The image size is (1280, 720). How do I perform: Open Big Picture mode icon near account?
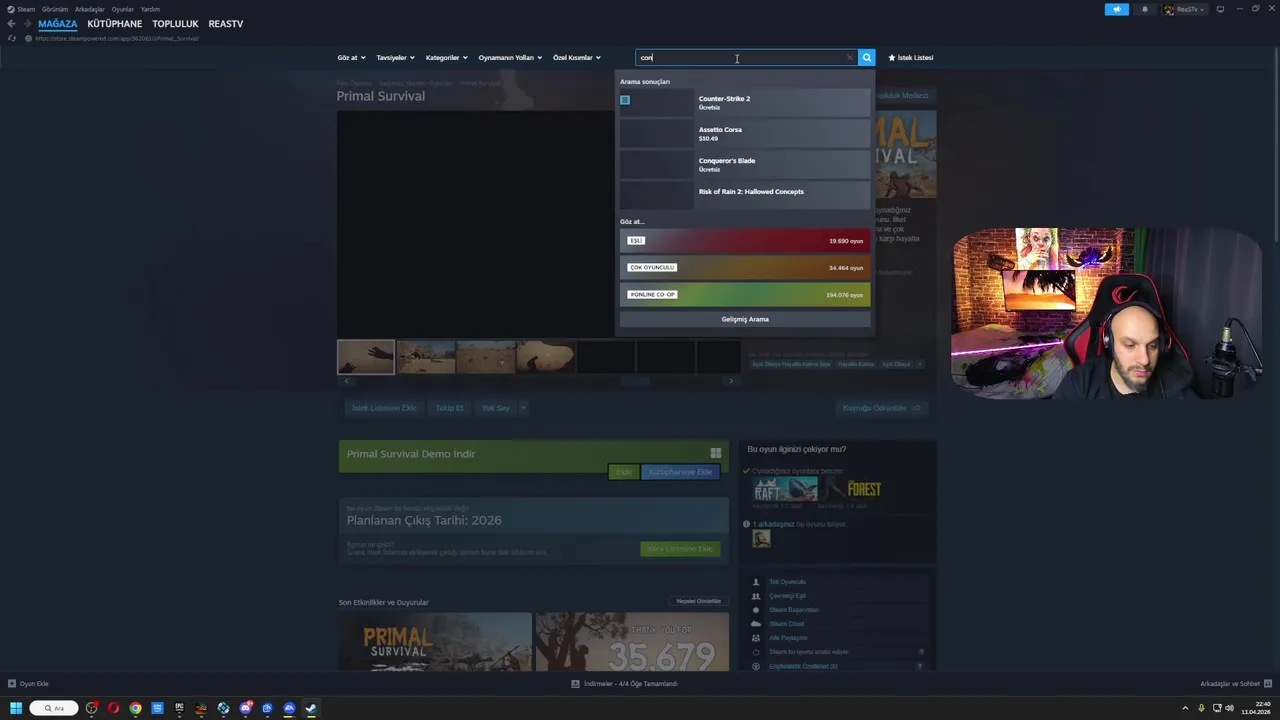pos(1220,9)
